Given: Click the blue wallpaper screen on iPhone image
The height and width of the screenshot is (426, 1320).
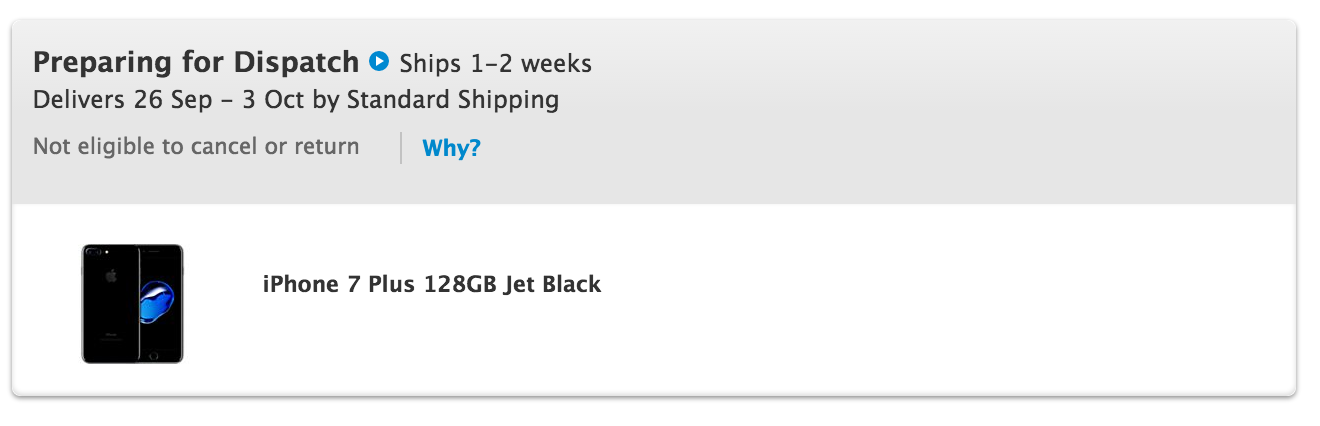Looking at the screenshot, I should click(x=158, y=302).
